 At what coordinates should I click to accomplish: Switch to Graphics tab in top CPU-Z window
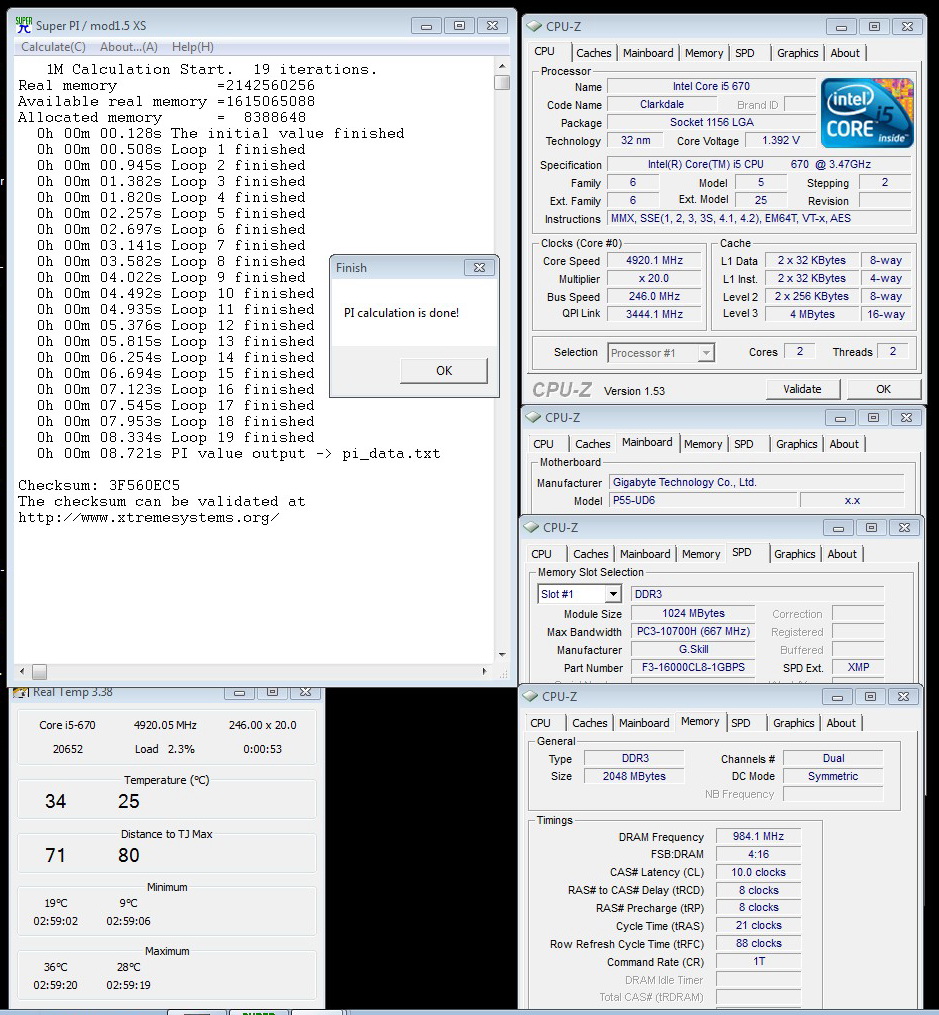[x=797, y=53]
